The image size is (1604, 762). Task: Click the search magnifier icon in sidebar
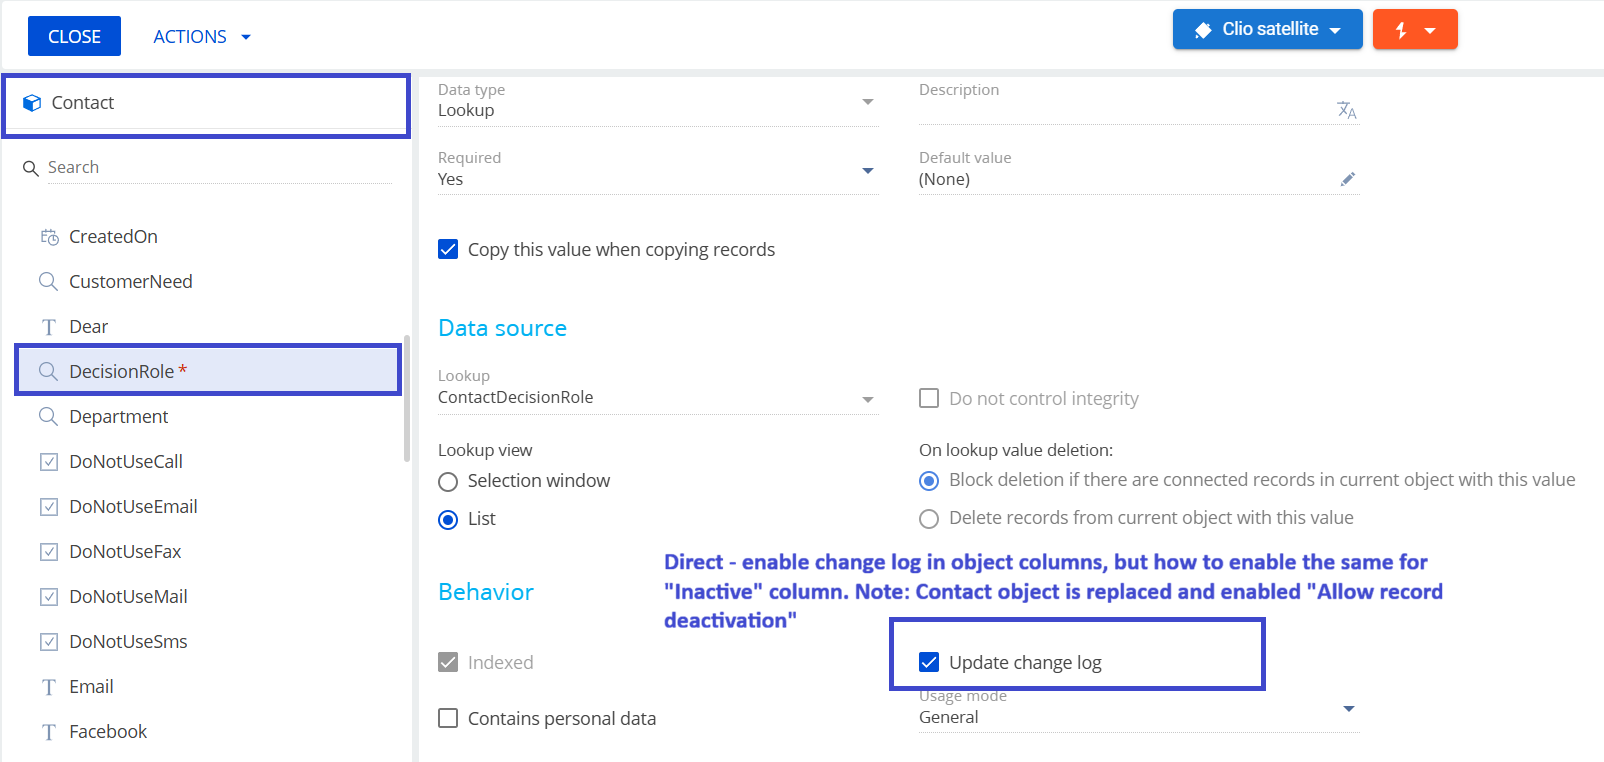coord(31,168)
